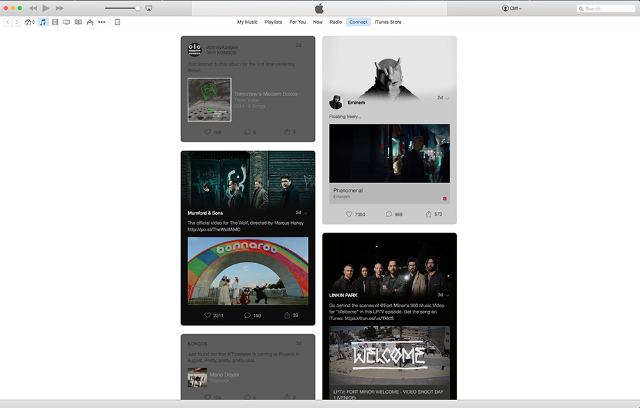Image resolution: width=640 pixels, height=408 pixels.
Task: Go back with the left navigation arrow
Action: [x=8, y=22]
